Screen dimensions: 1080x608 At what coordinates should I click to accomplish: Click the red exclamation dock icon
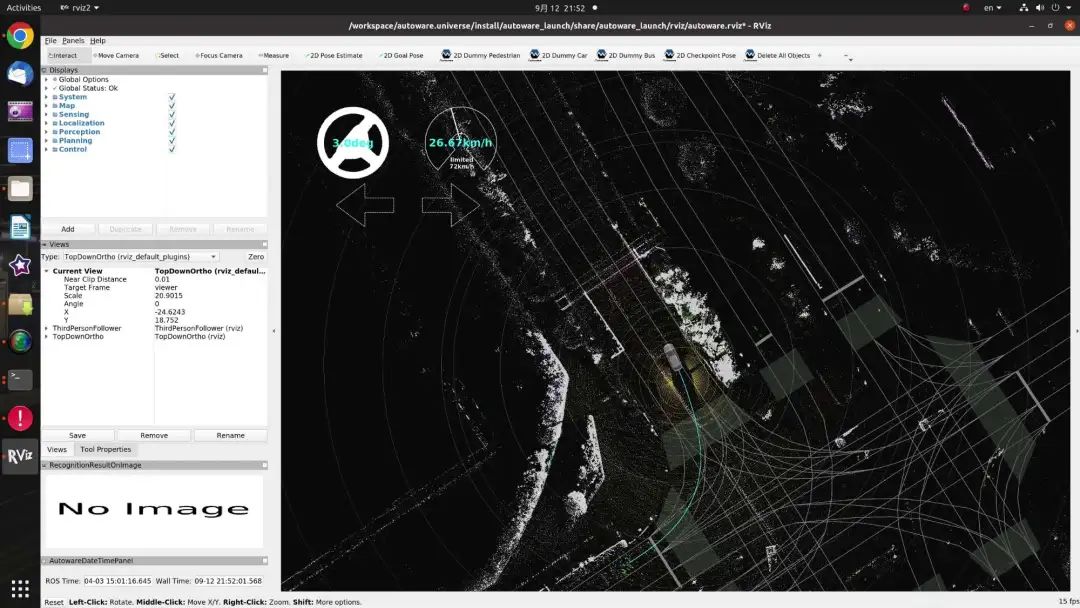[x=20, y=418]
